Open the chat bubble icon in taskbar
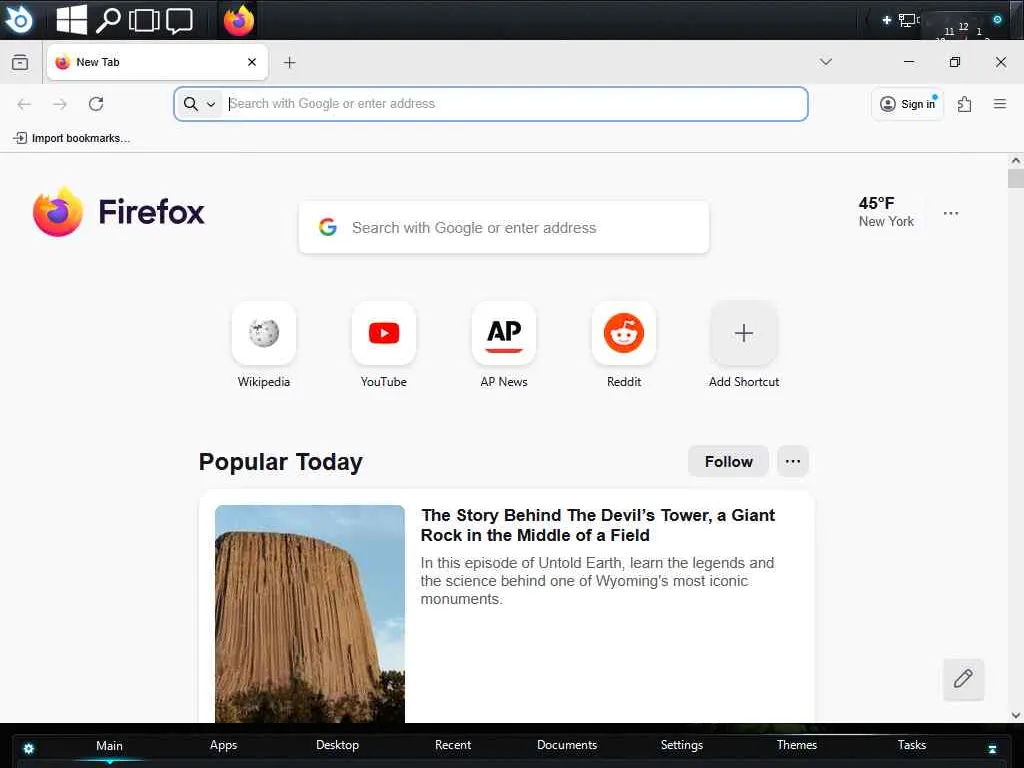Screen dimensions: 1024x768 coord(179,20)
